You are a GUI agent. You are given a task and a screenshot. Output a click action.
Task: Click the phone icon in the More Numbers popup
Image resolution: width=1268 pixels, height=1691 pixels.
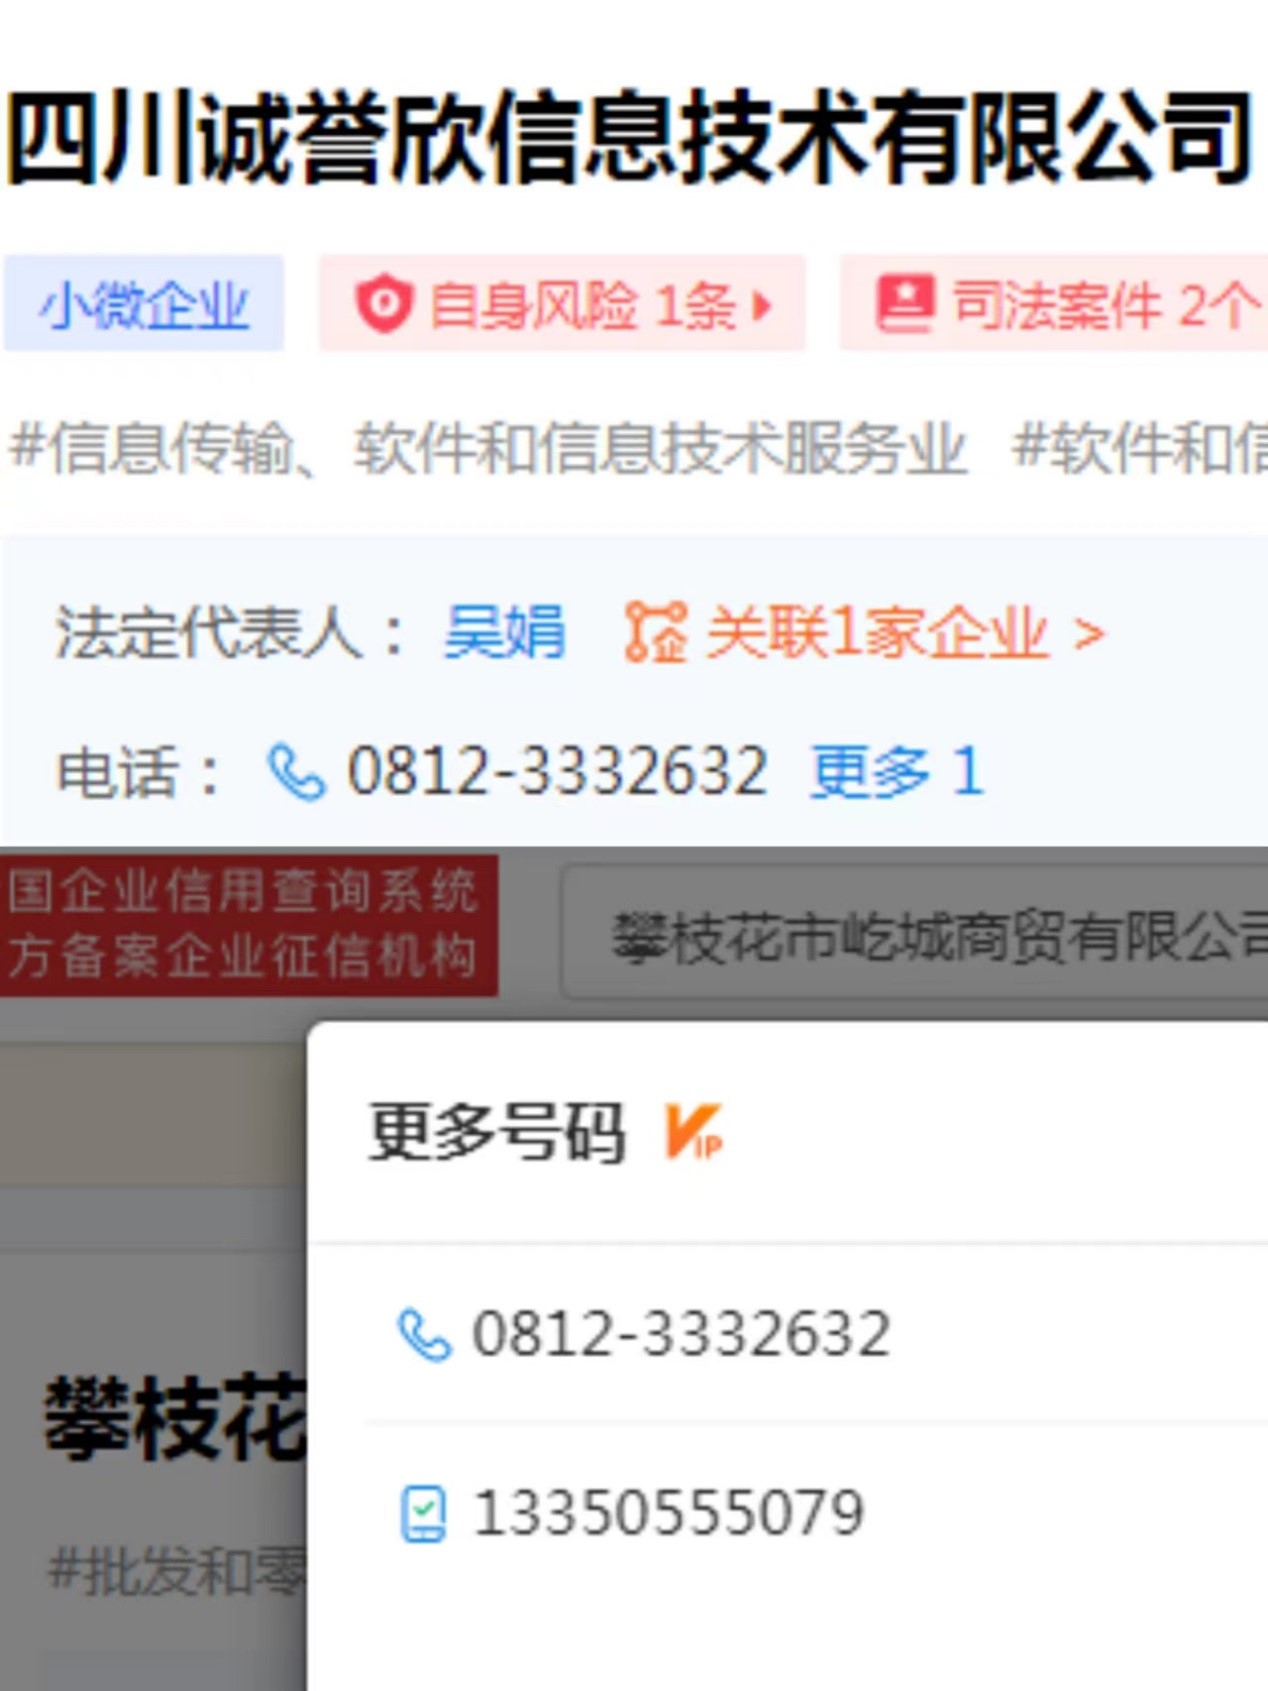pos(425,1335)
